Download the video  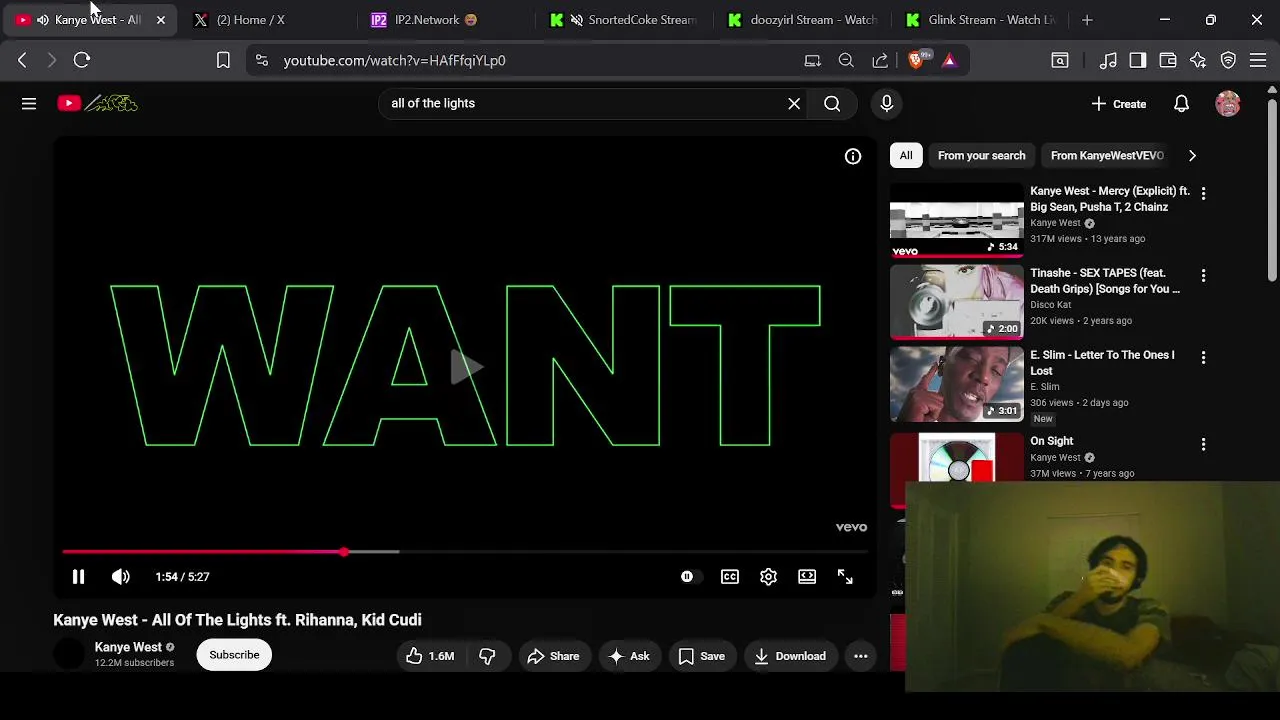tap(790, 656)
